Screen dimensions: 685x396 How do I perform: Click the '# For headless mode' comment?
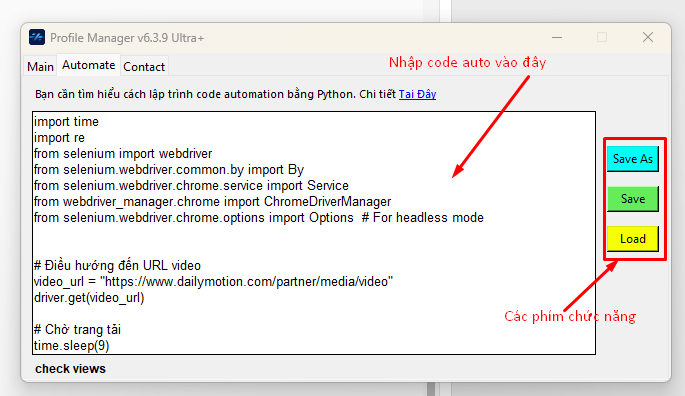coord(422,218)
